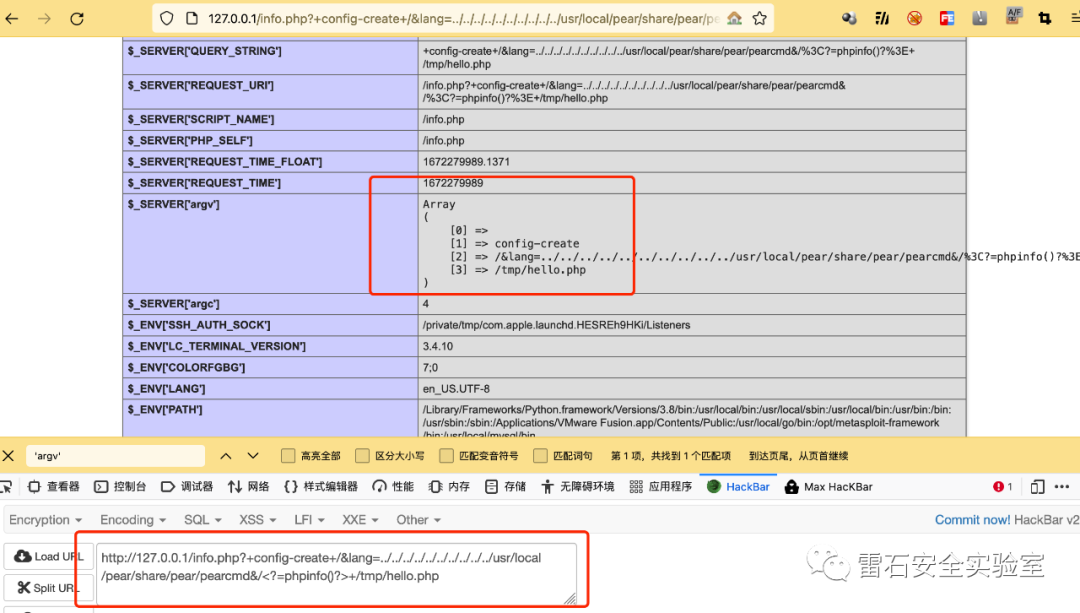Click the $_SERVER['PHP_SELF'] label cell
Image resolution: width=1080 pixels, height=613 pixels.
point(270,141)
